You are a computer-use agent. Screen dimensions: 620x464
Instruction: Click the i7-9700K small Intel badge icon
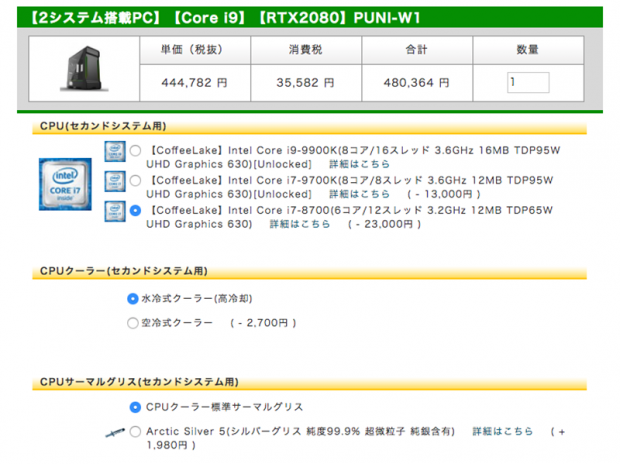[x=115, y=182]
